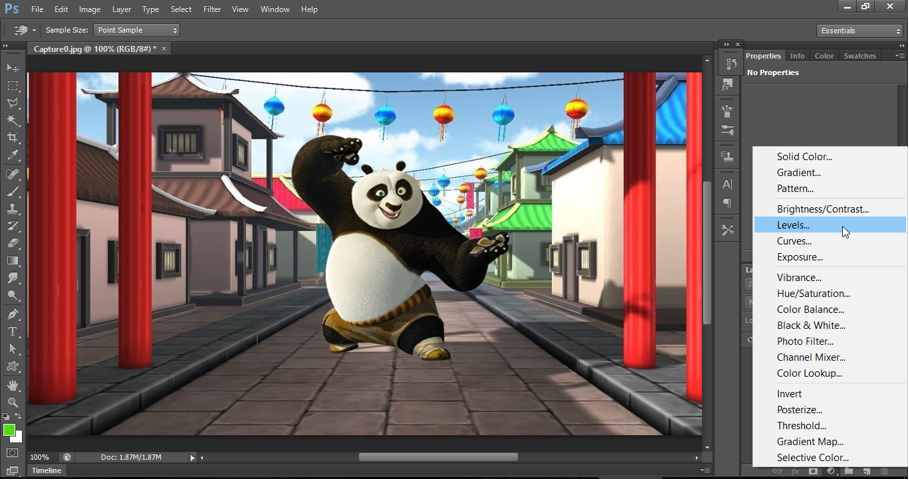909x480 pixels.
Task: Select the Smudge tool
Action: click(12, 278)
